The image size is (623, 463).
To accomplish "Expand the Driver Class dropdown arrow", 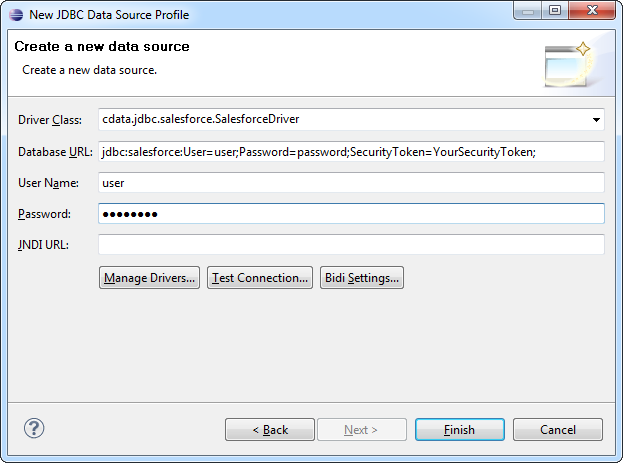I will click(x=596, y=120).
